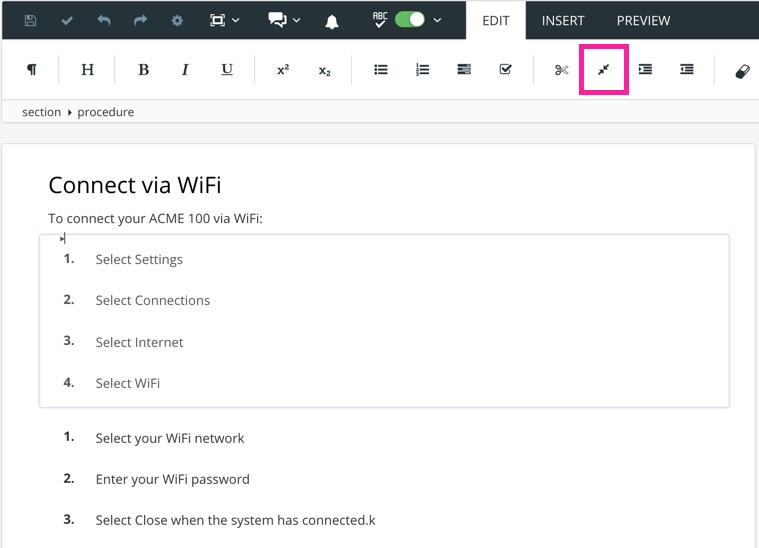Click the 'Select your WiFi network' step

170,439
